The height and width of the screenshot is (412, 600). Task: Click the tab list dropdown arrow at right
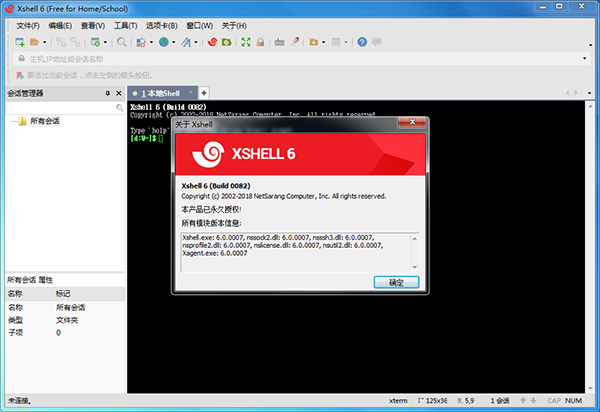(x=589, y=93)
